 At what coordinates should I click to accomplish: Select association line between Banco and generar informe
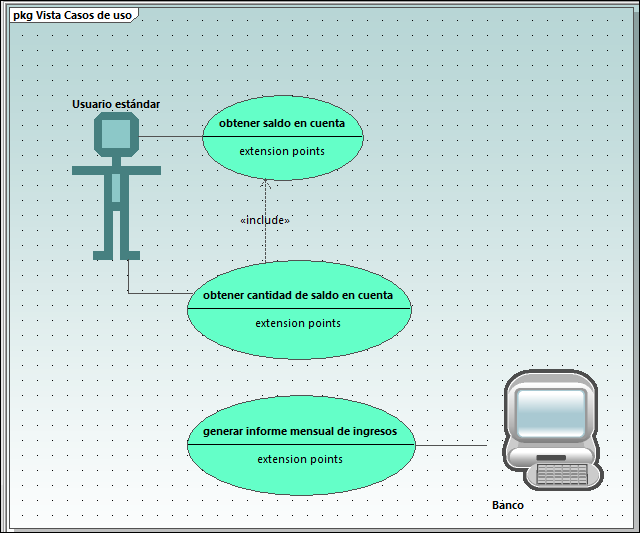point(451,445)
